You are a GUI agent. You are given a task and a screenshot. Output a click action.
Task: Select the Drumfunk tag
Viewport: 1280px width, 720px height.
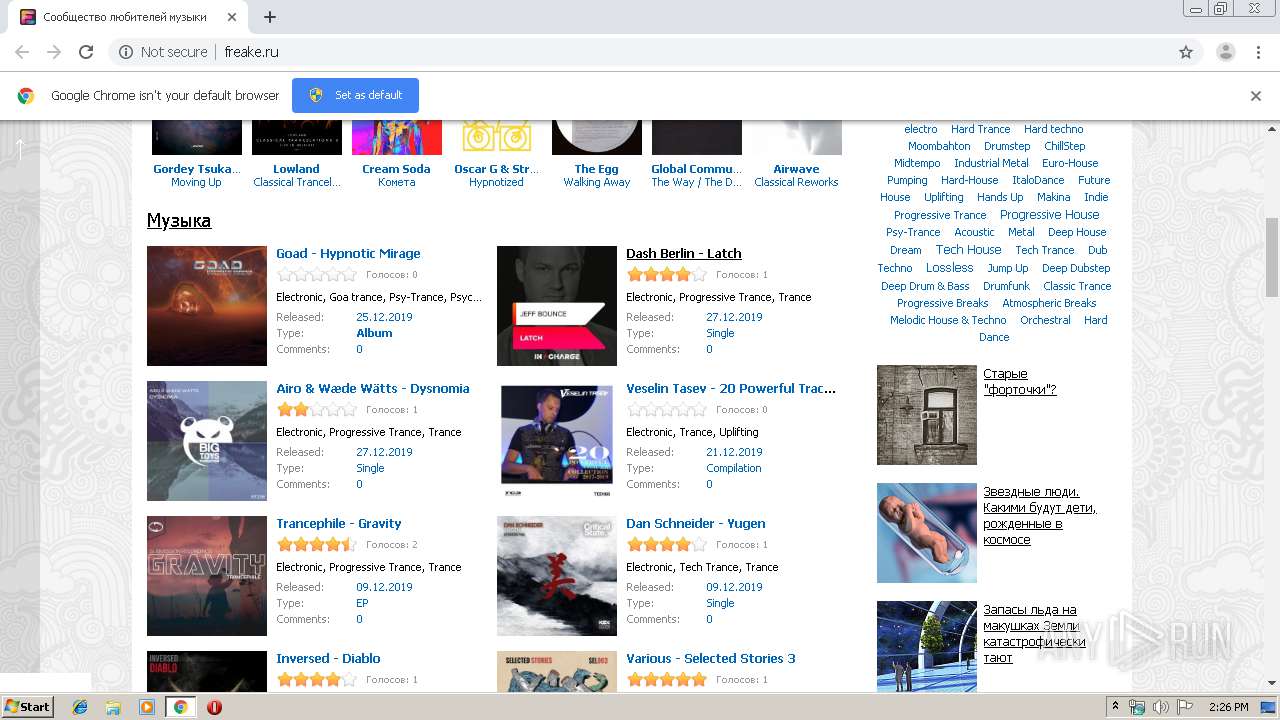(x=1006, y=286)
